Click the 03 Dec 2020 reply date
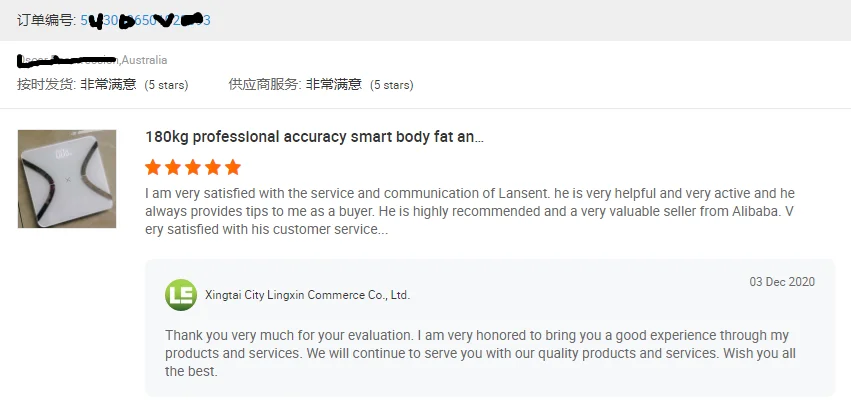 pos(782,282)
